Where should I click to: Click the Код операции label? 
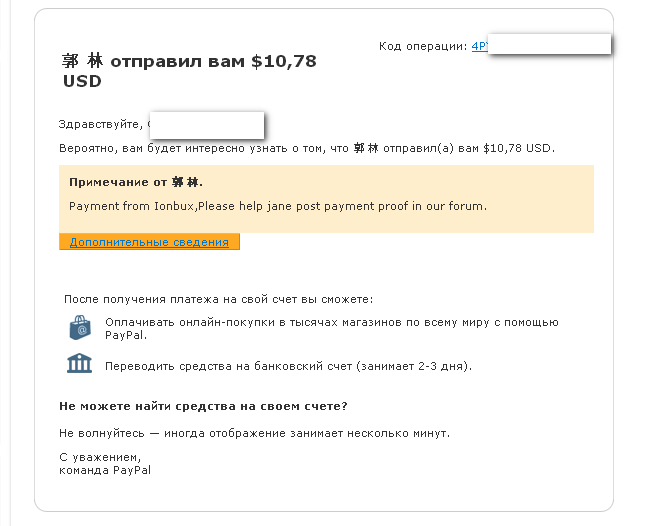click(423, 46)
